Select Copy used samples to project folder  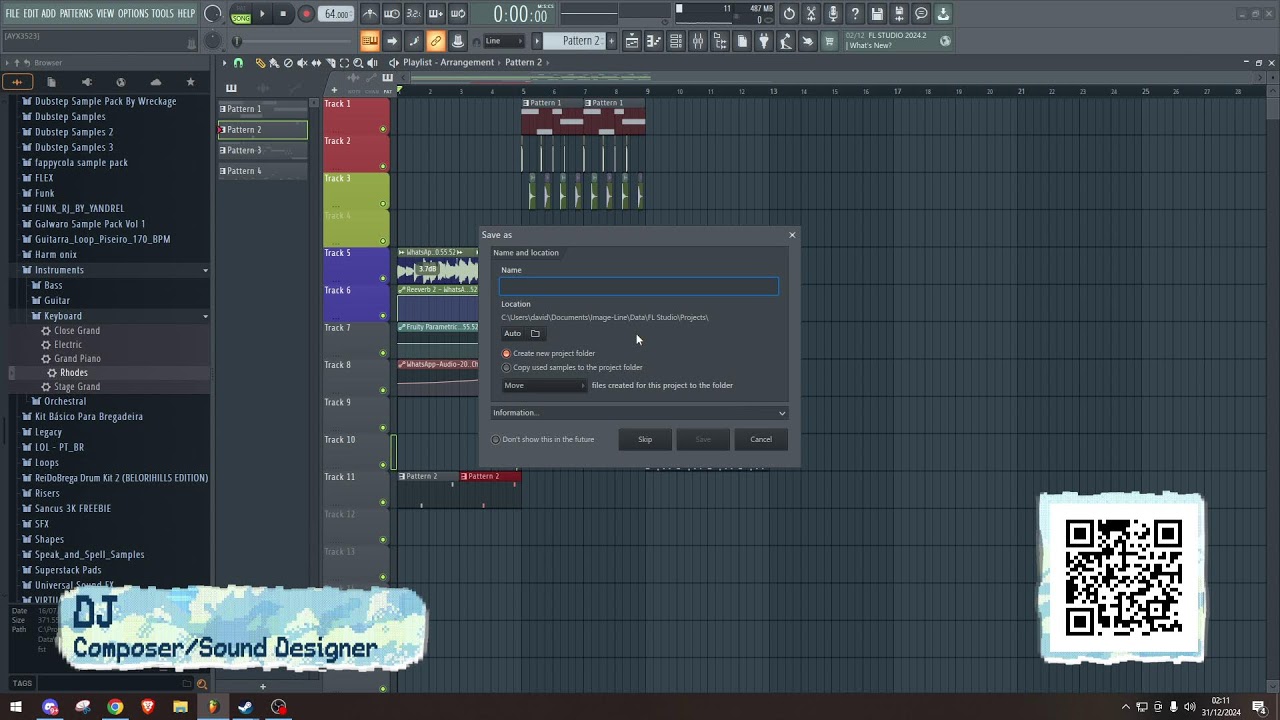572,367
